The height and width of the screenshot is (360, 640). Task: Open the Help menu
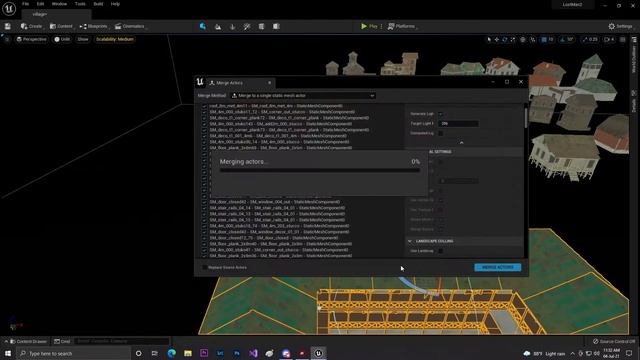click(116, 4)
